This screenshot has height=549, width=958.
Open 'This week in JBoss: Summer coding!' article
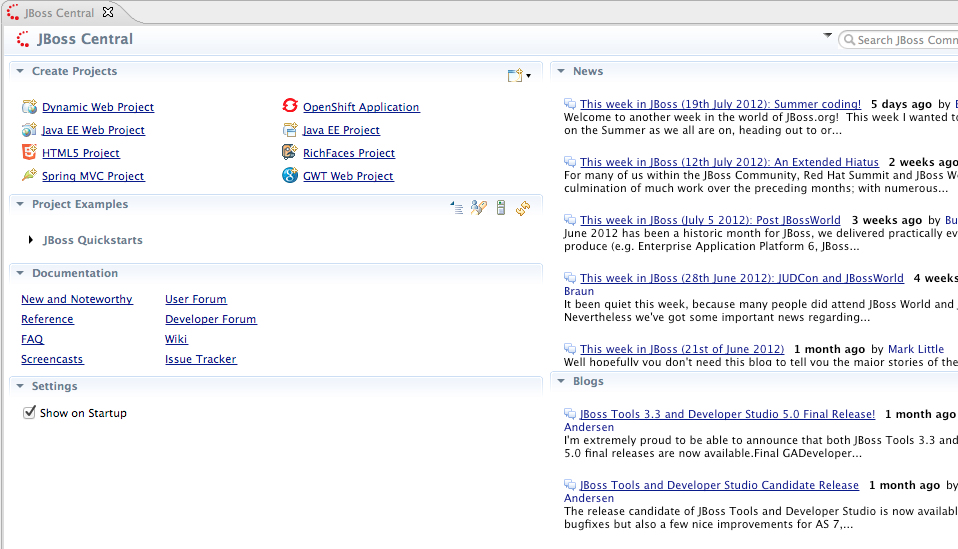point(720,104)
